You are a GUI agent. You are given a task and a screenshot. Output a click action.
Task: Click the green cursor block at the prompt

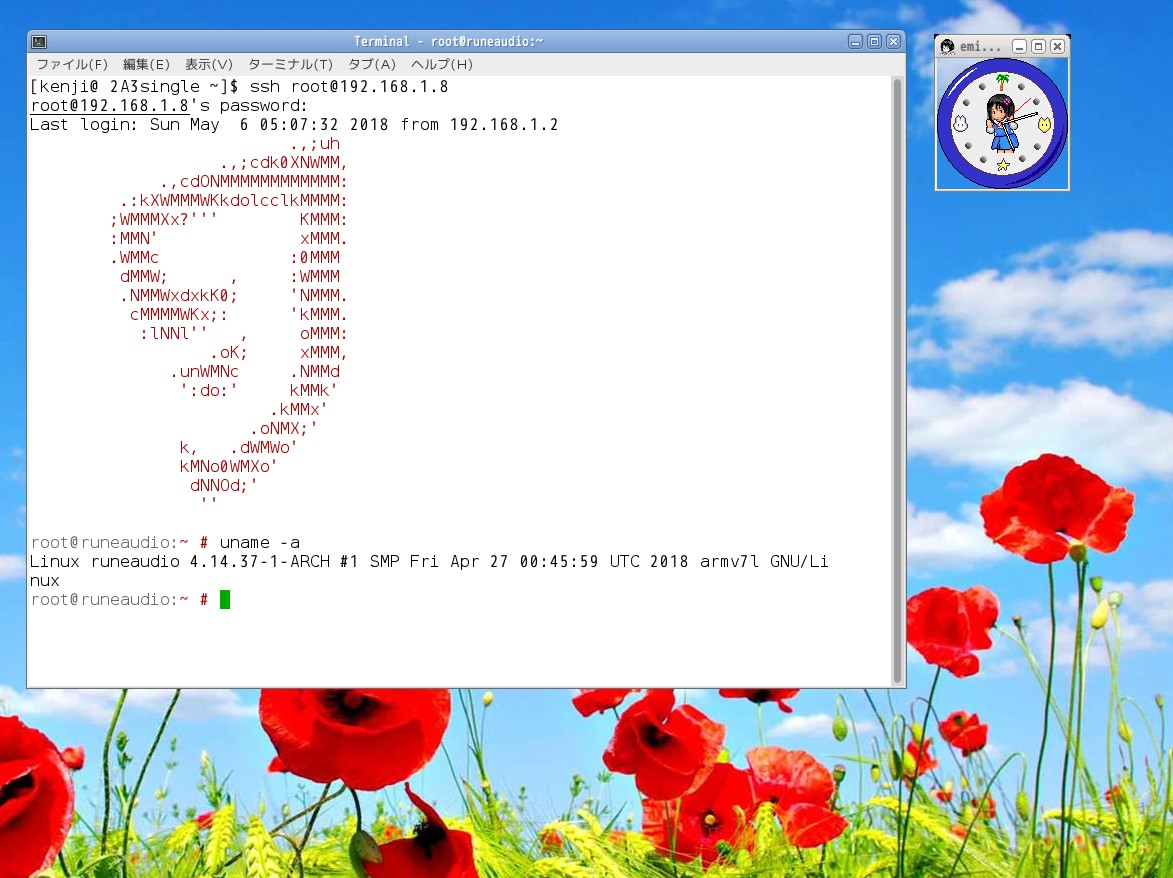point(223,599)
